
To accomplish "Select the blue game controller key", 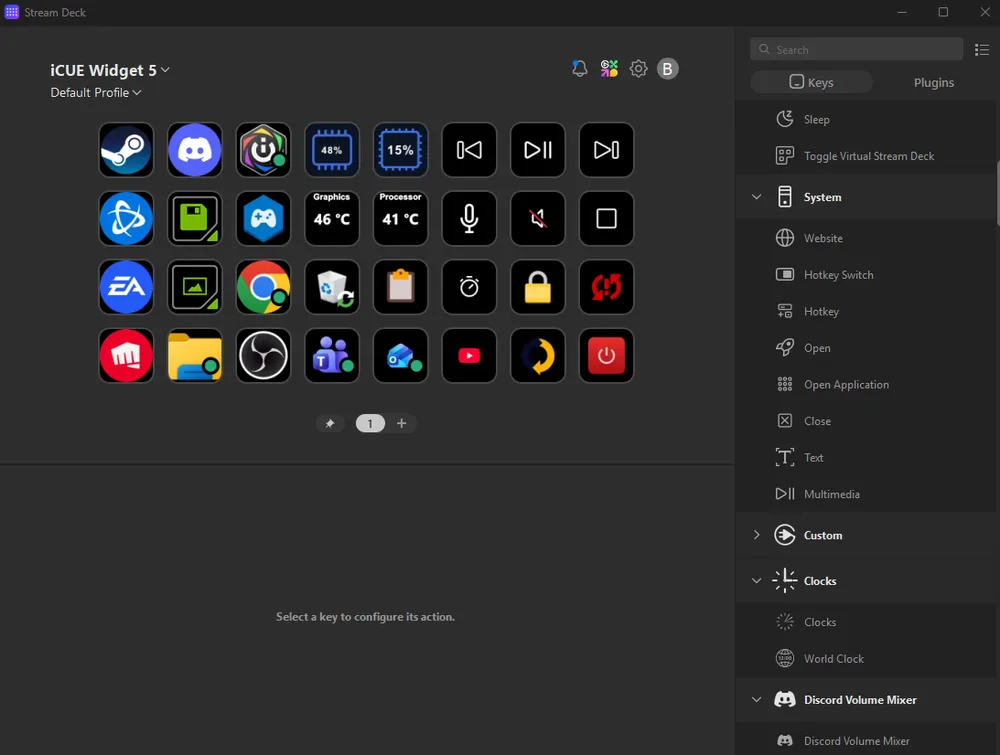I will point(263,219).
